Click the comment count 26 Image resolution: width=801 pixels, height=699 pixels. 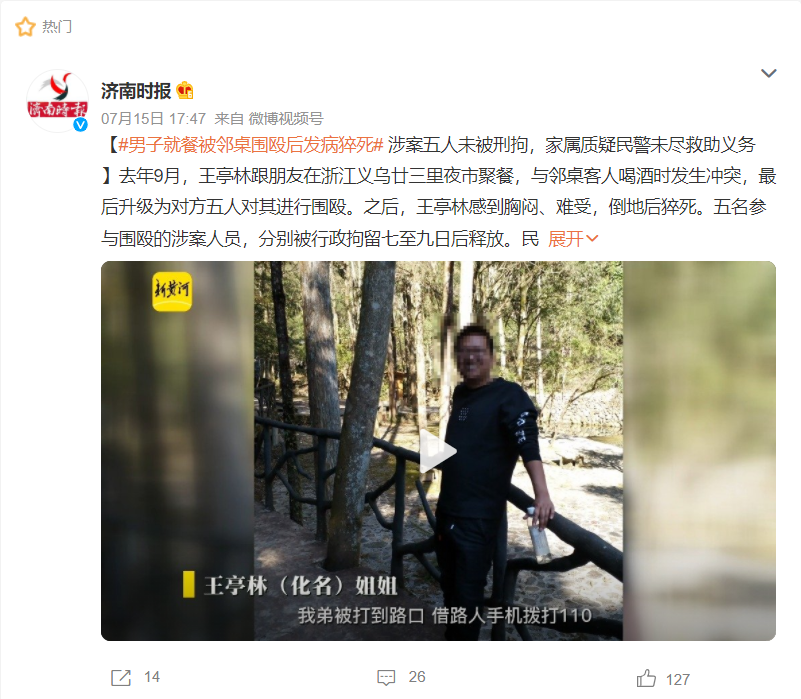click(417, 677)
